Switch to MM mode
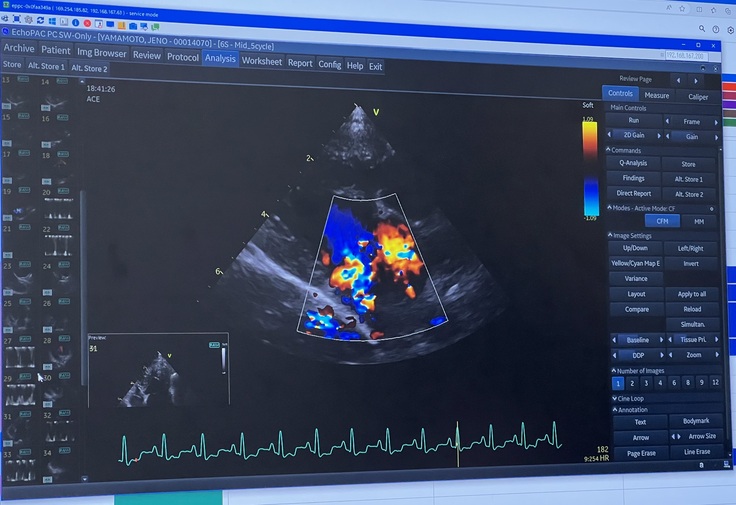This screenshot has width=736, height=505. coord(698,221)
